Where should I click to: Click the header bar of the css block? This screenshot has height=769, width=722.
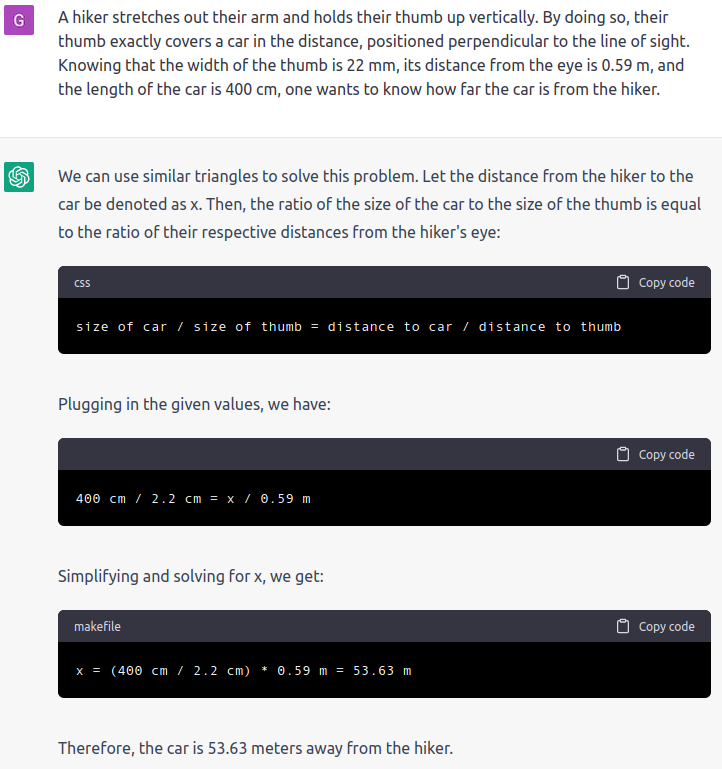(384, 282)
